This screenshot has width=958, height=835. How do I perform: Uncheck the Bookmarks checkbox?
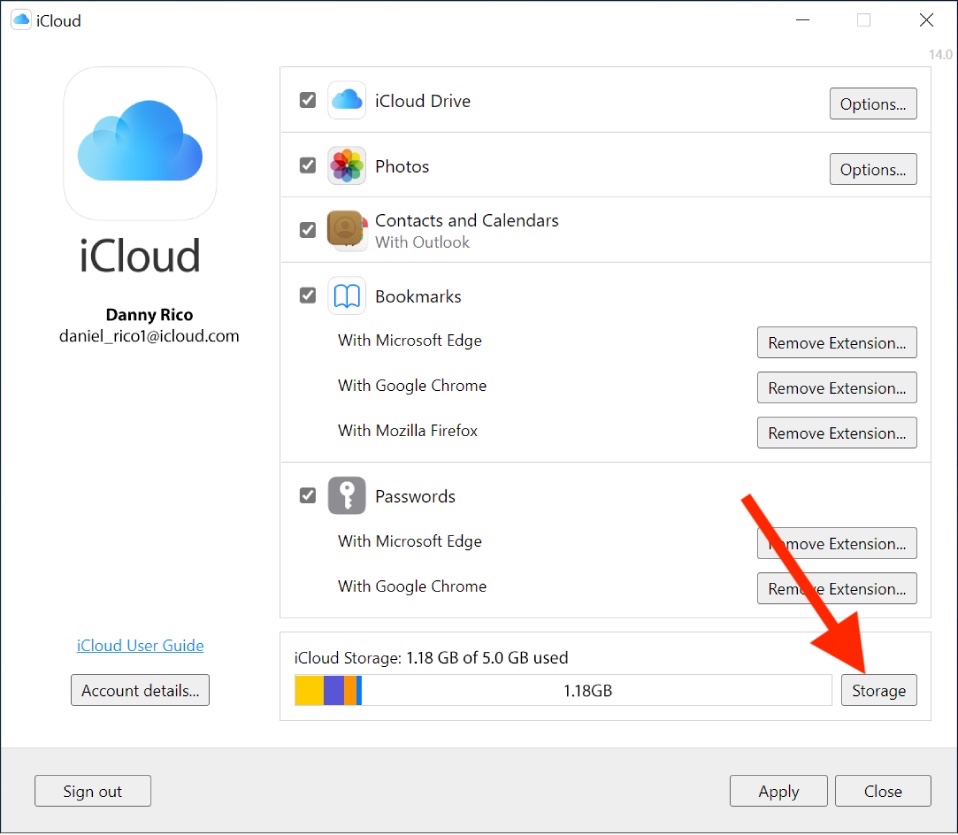coord(307,296)
